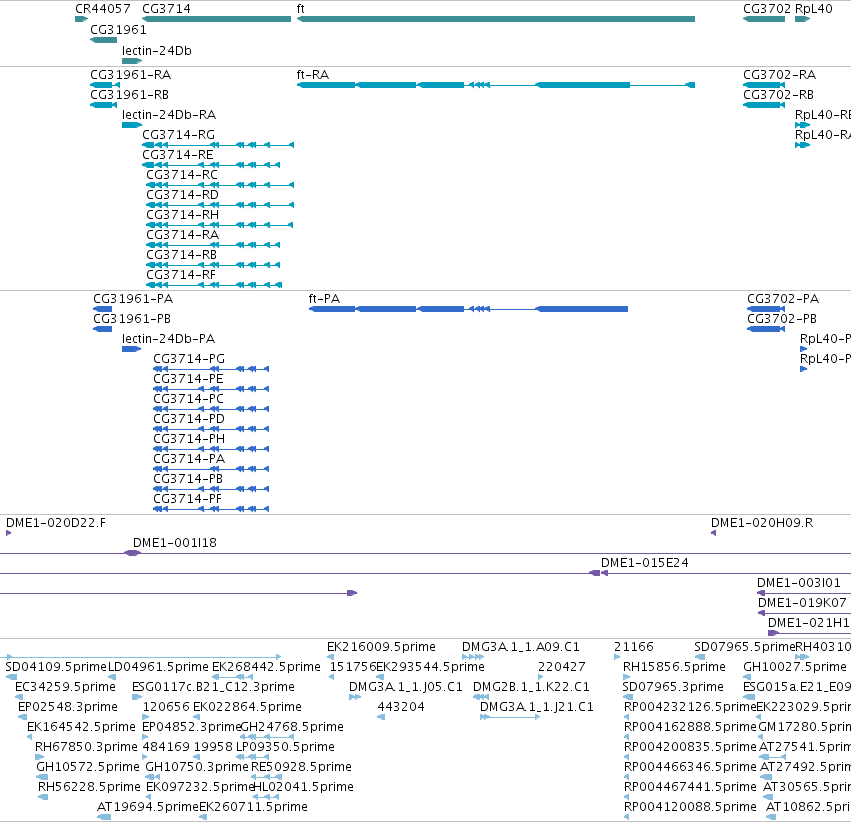Select the EC34259.5prime EST label

66,686
